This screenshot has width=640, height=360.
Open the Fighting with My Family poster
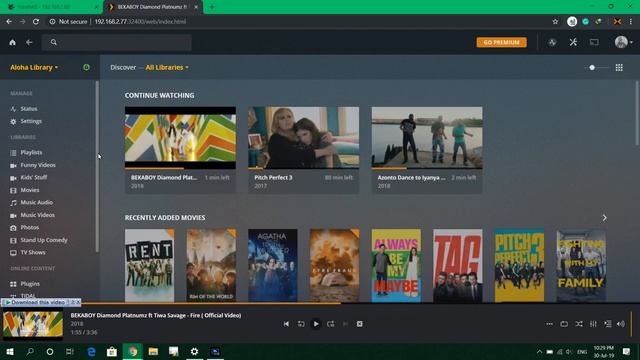(581, 265)
